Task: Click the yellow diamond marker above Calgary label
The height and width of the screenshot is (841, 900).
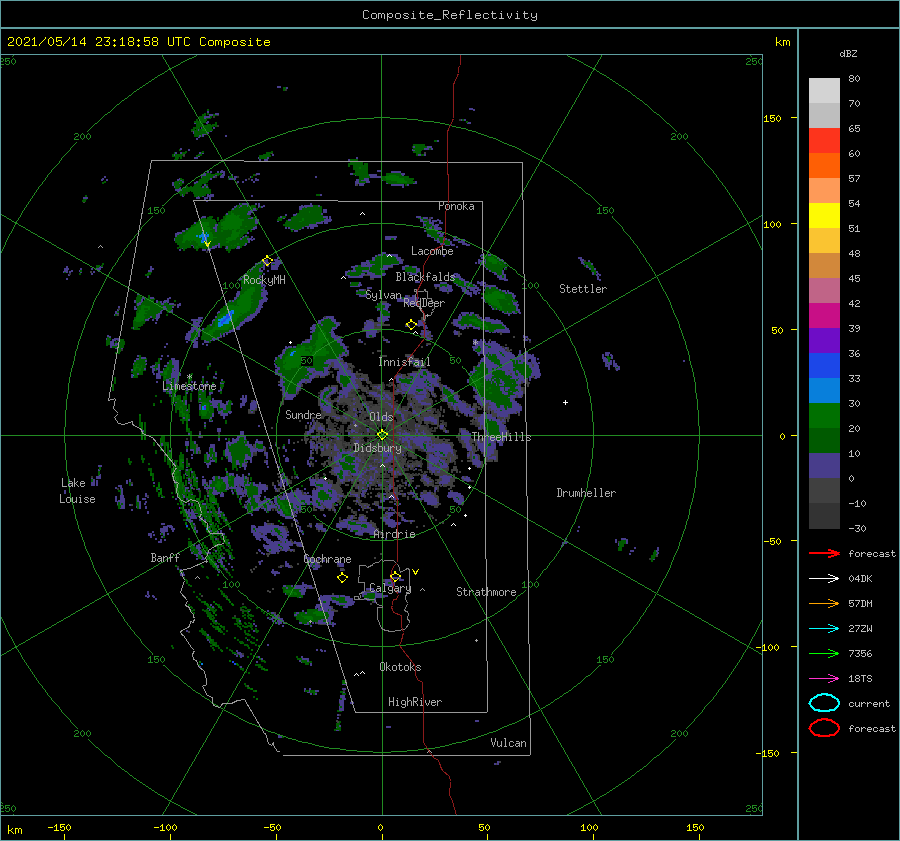Action: [395, 576]
